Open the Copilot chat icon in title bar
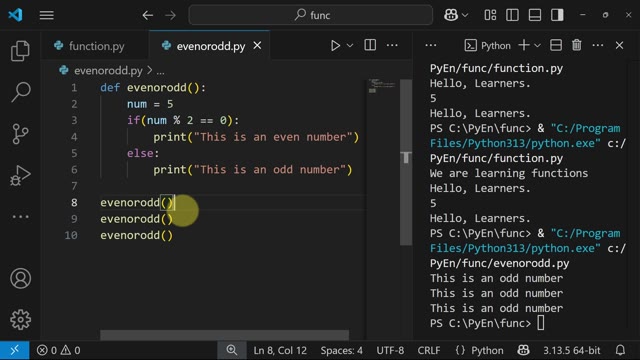The width and height of the screenshot is (640, 360). (x=451, y=15)
